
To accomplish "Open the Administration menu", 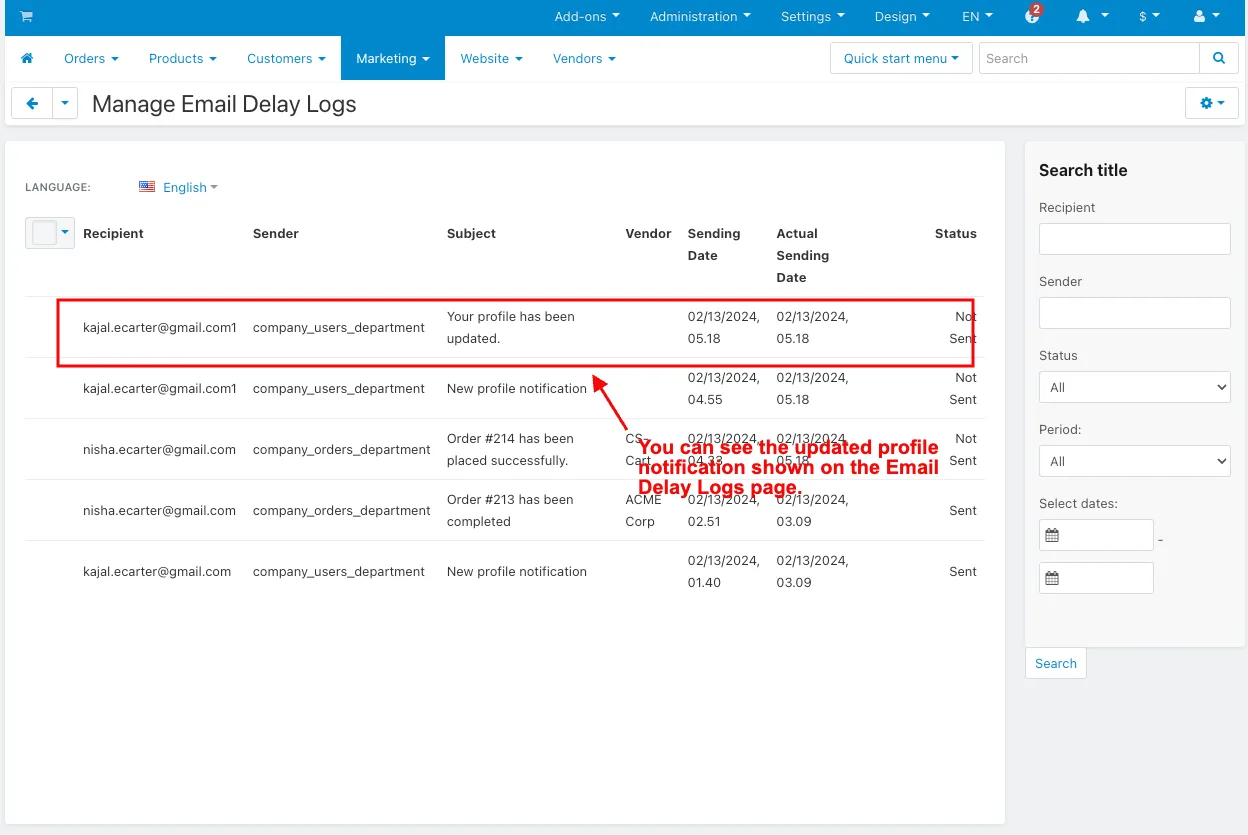I will coord(700,16).
